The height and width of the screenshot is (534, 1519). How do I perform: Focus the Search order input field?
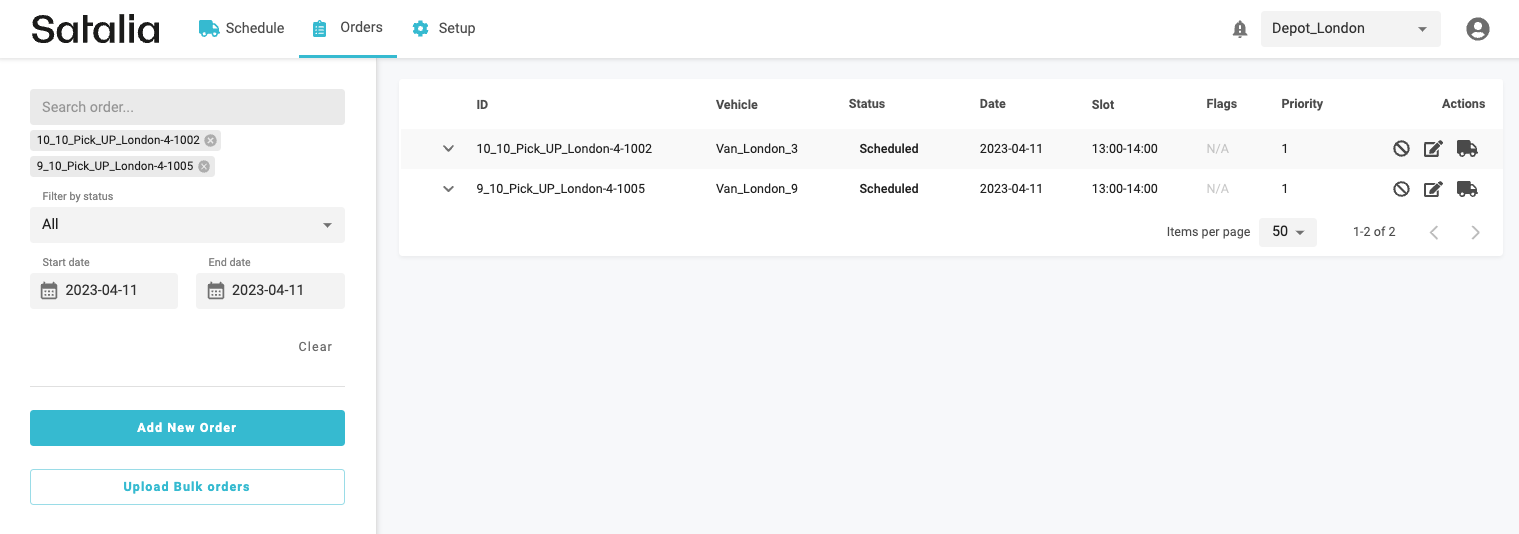click(187, 107)
